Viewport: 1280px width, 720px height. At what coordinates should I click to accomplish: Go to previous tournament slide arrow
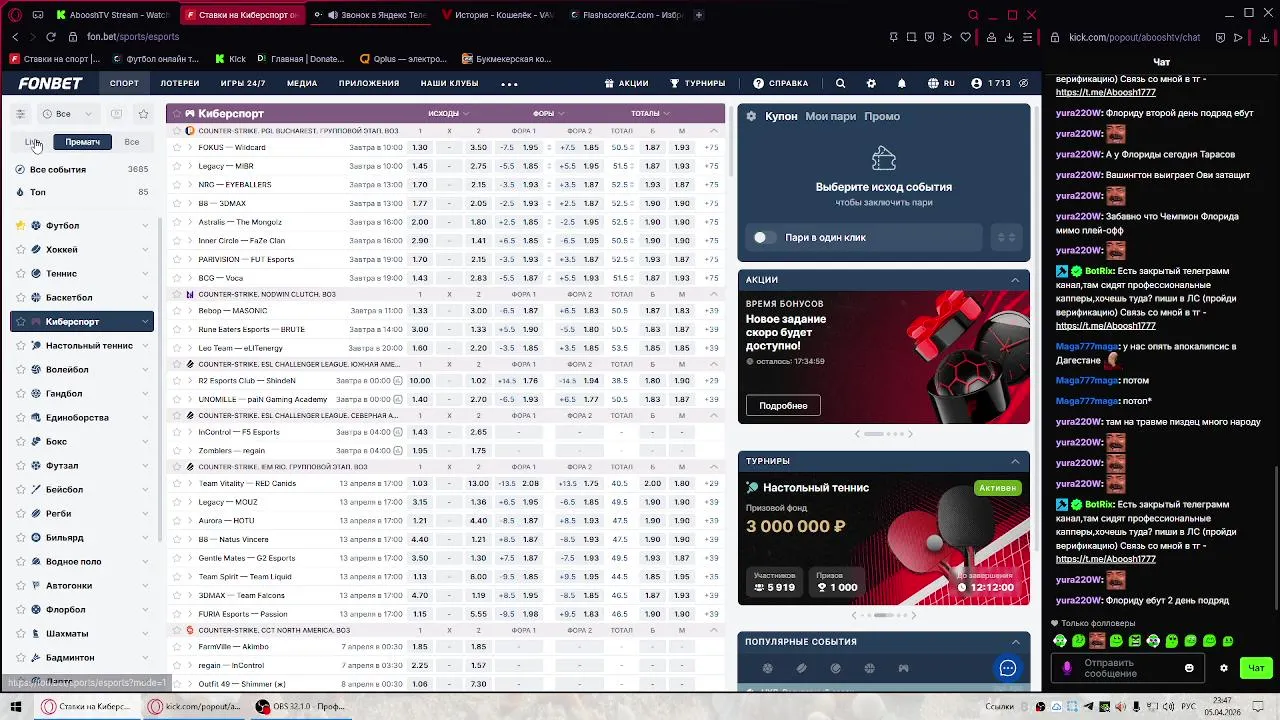coord(853,615)
